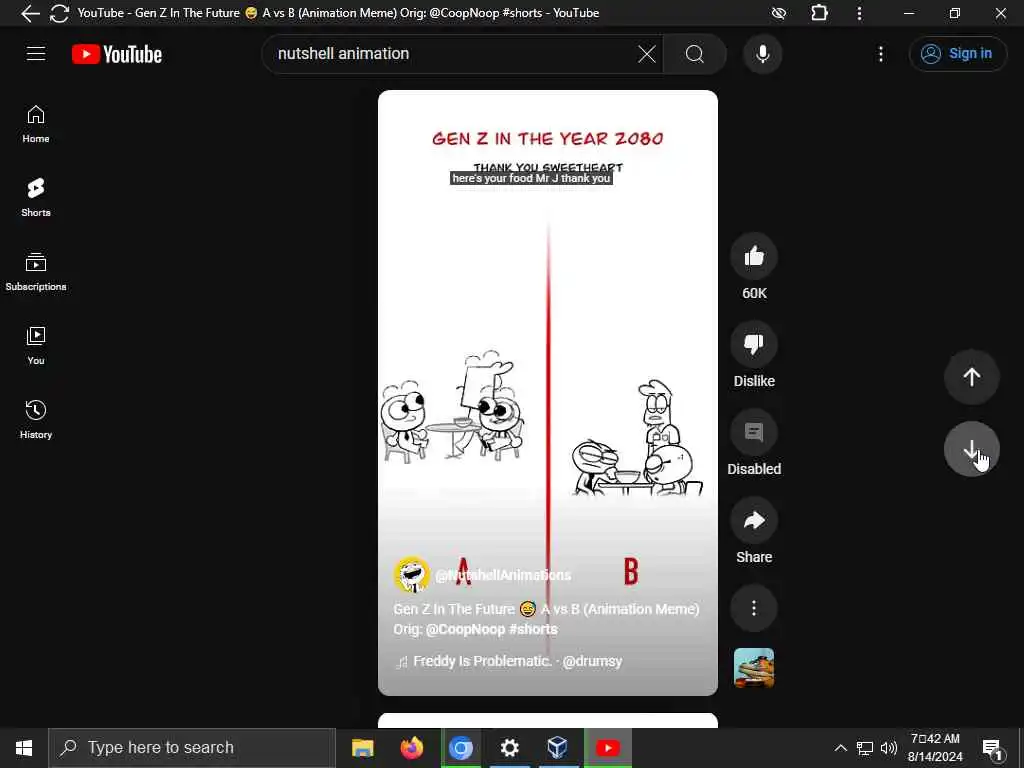Follow the @CoopNoop mention link
The image size is (1024, 768).
(x=465, y=630)
